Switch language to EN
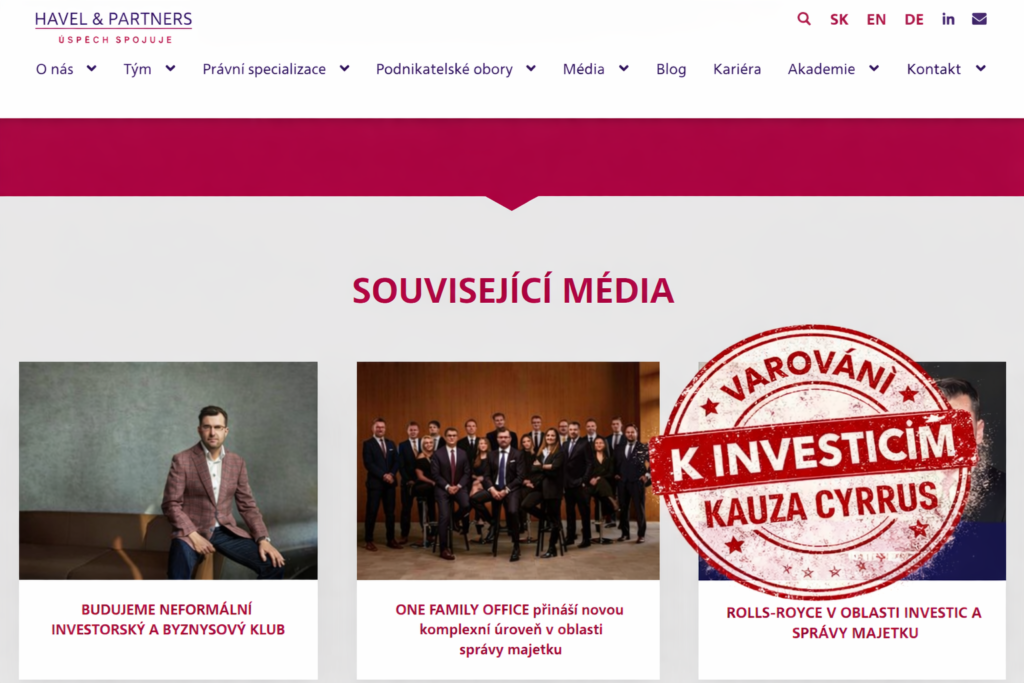Viewport: 1024px width, 683px height. (x=876, y=20)
